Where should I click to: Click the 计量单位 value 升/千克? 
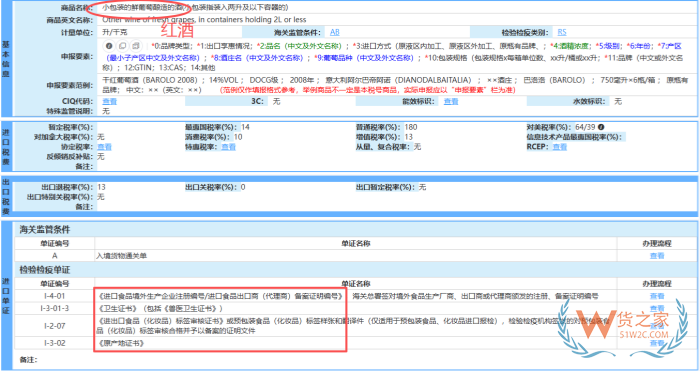point(115,32)
